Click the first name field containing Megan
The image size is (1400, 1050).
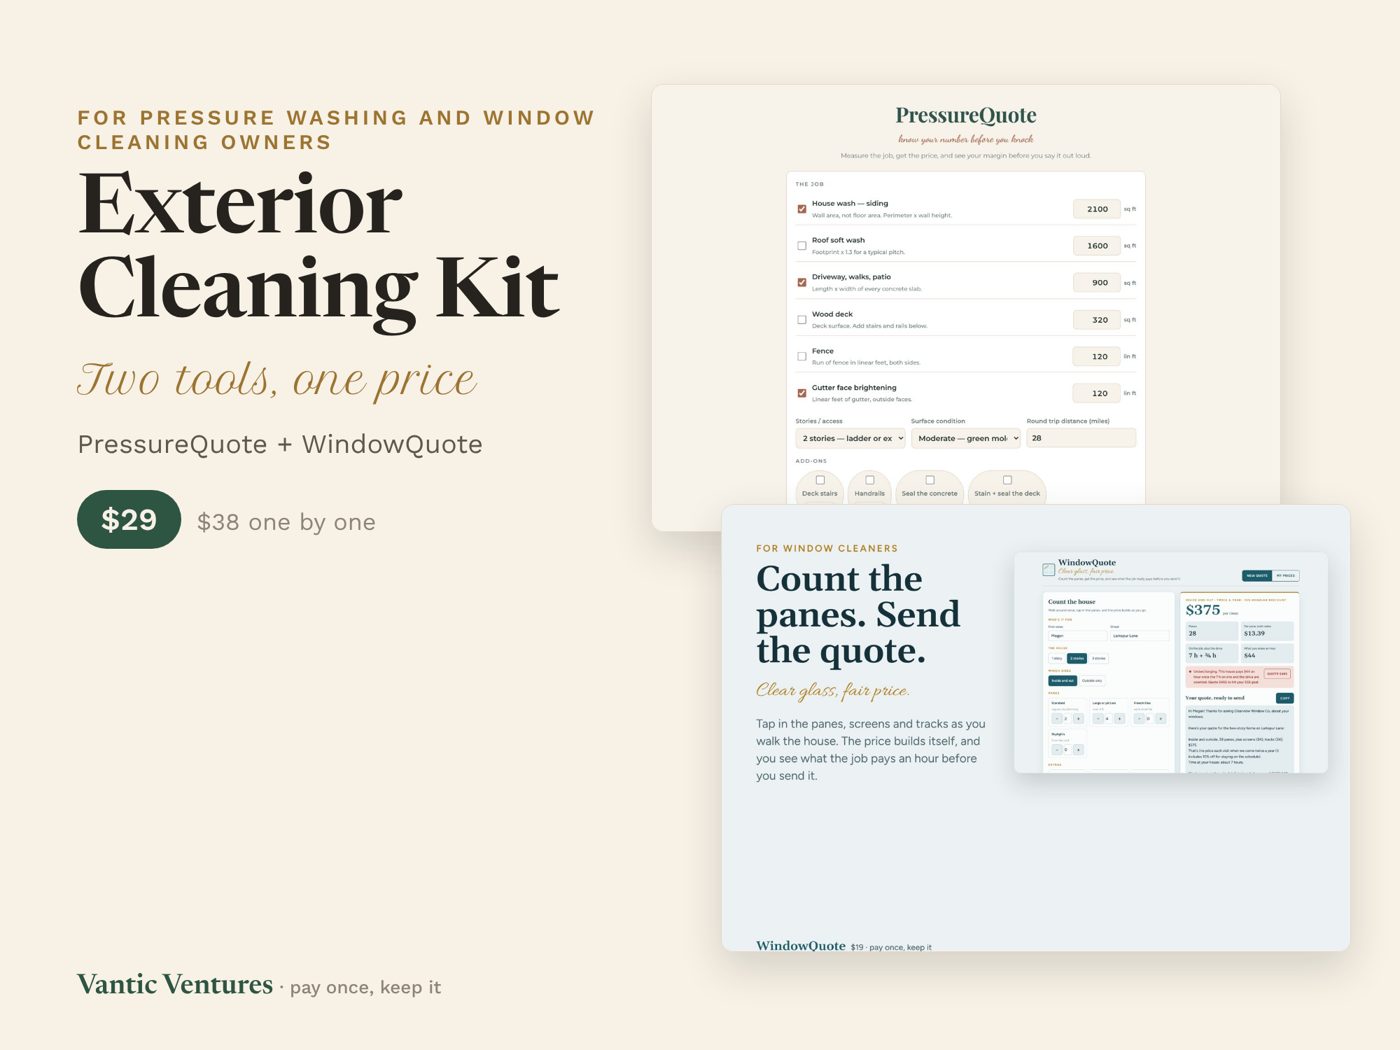click(x=1078, y=636)
